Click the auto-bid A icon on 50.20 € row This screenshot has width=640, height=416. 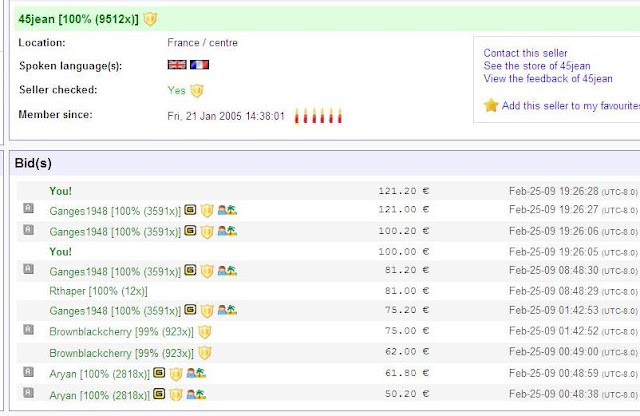pos(28,393)
